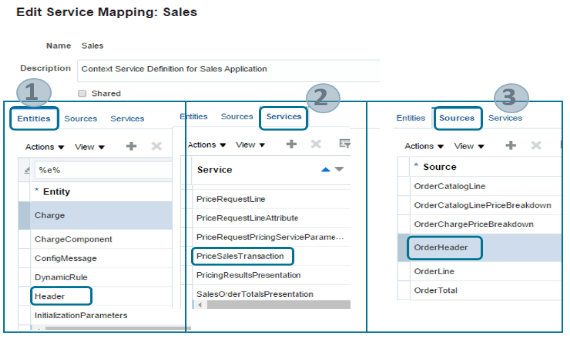Select the PriceRequestPricingServiceParame... row
The width and height of the screenshot is (570, 361).
271,237
